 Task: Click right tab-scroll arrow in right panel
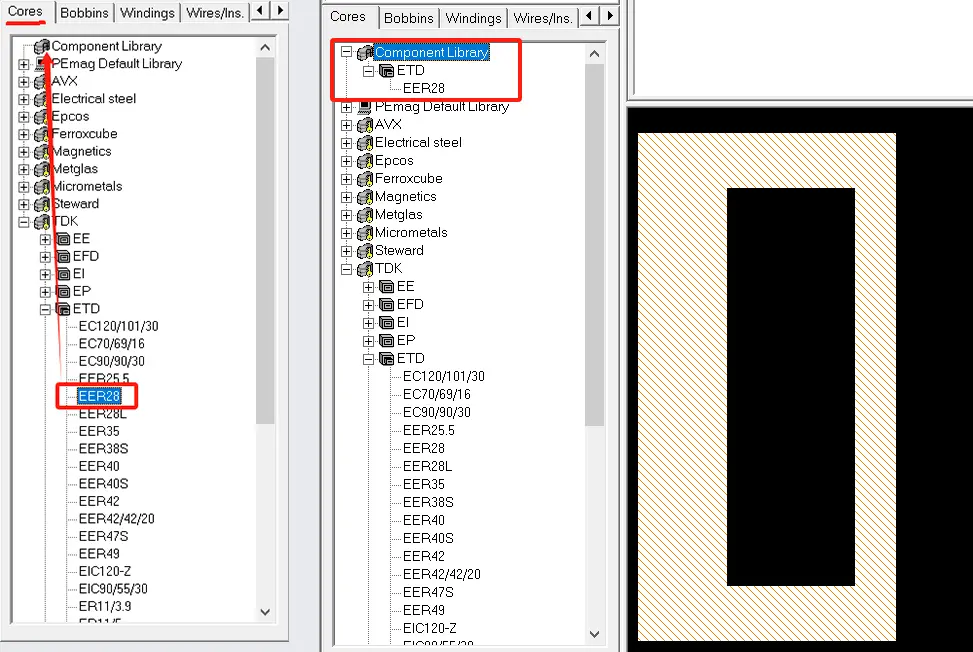tap(609, 16)
